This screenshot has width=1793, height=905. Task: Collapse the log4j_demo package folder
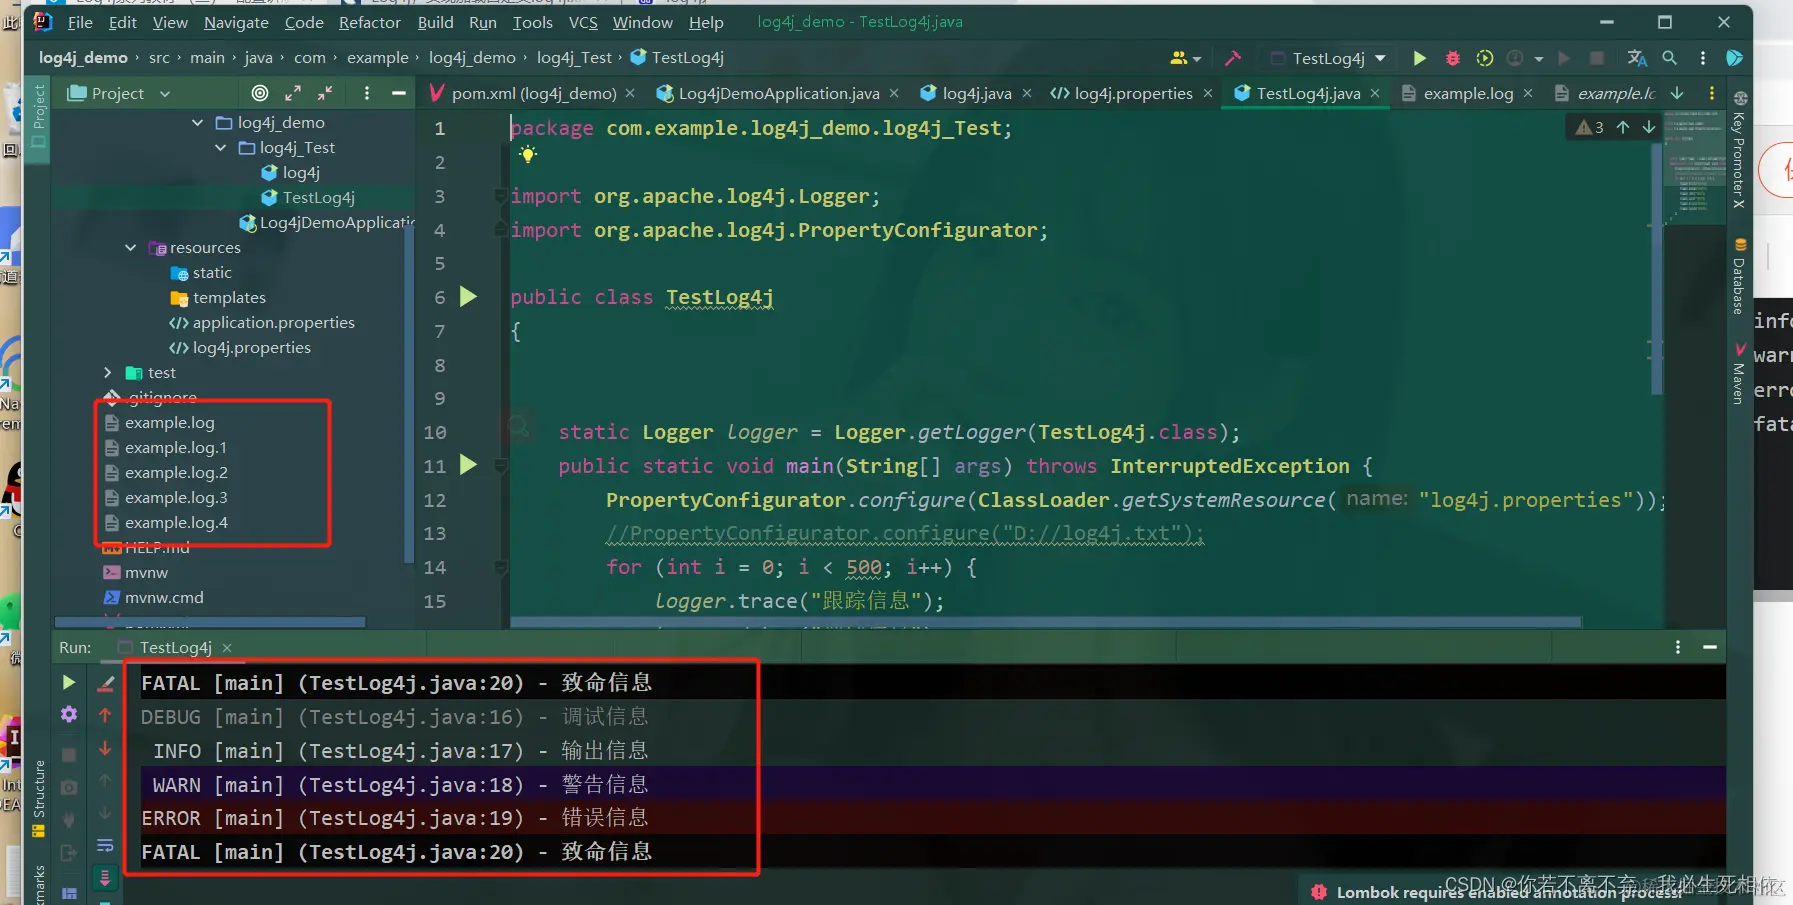pos(197,122)
